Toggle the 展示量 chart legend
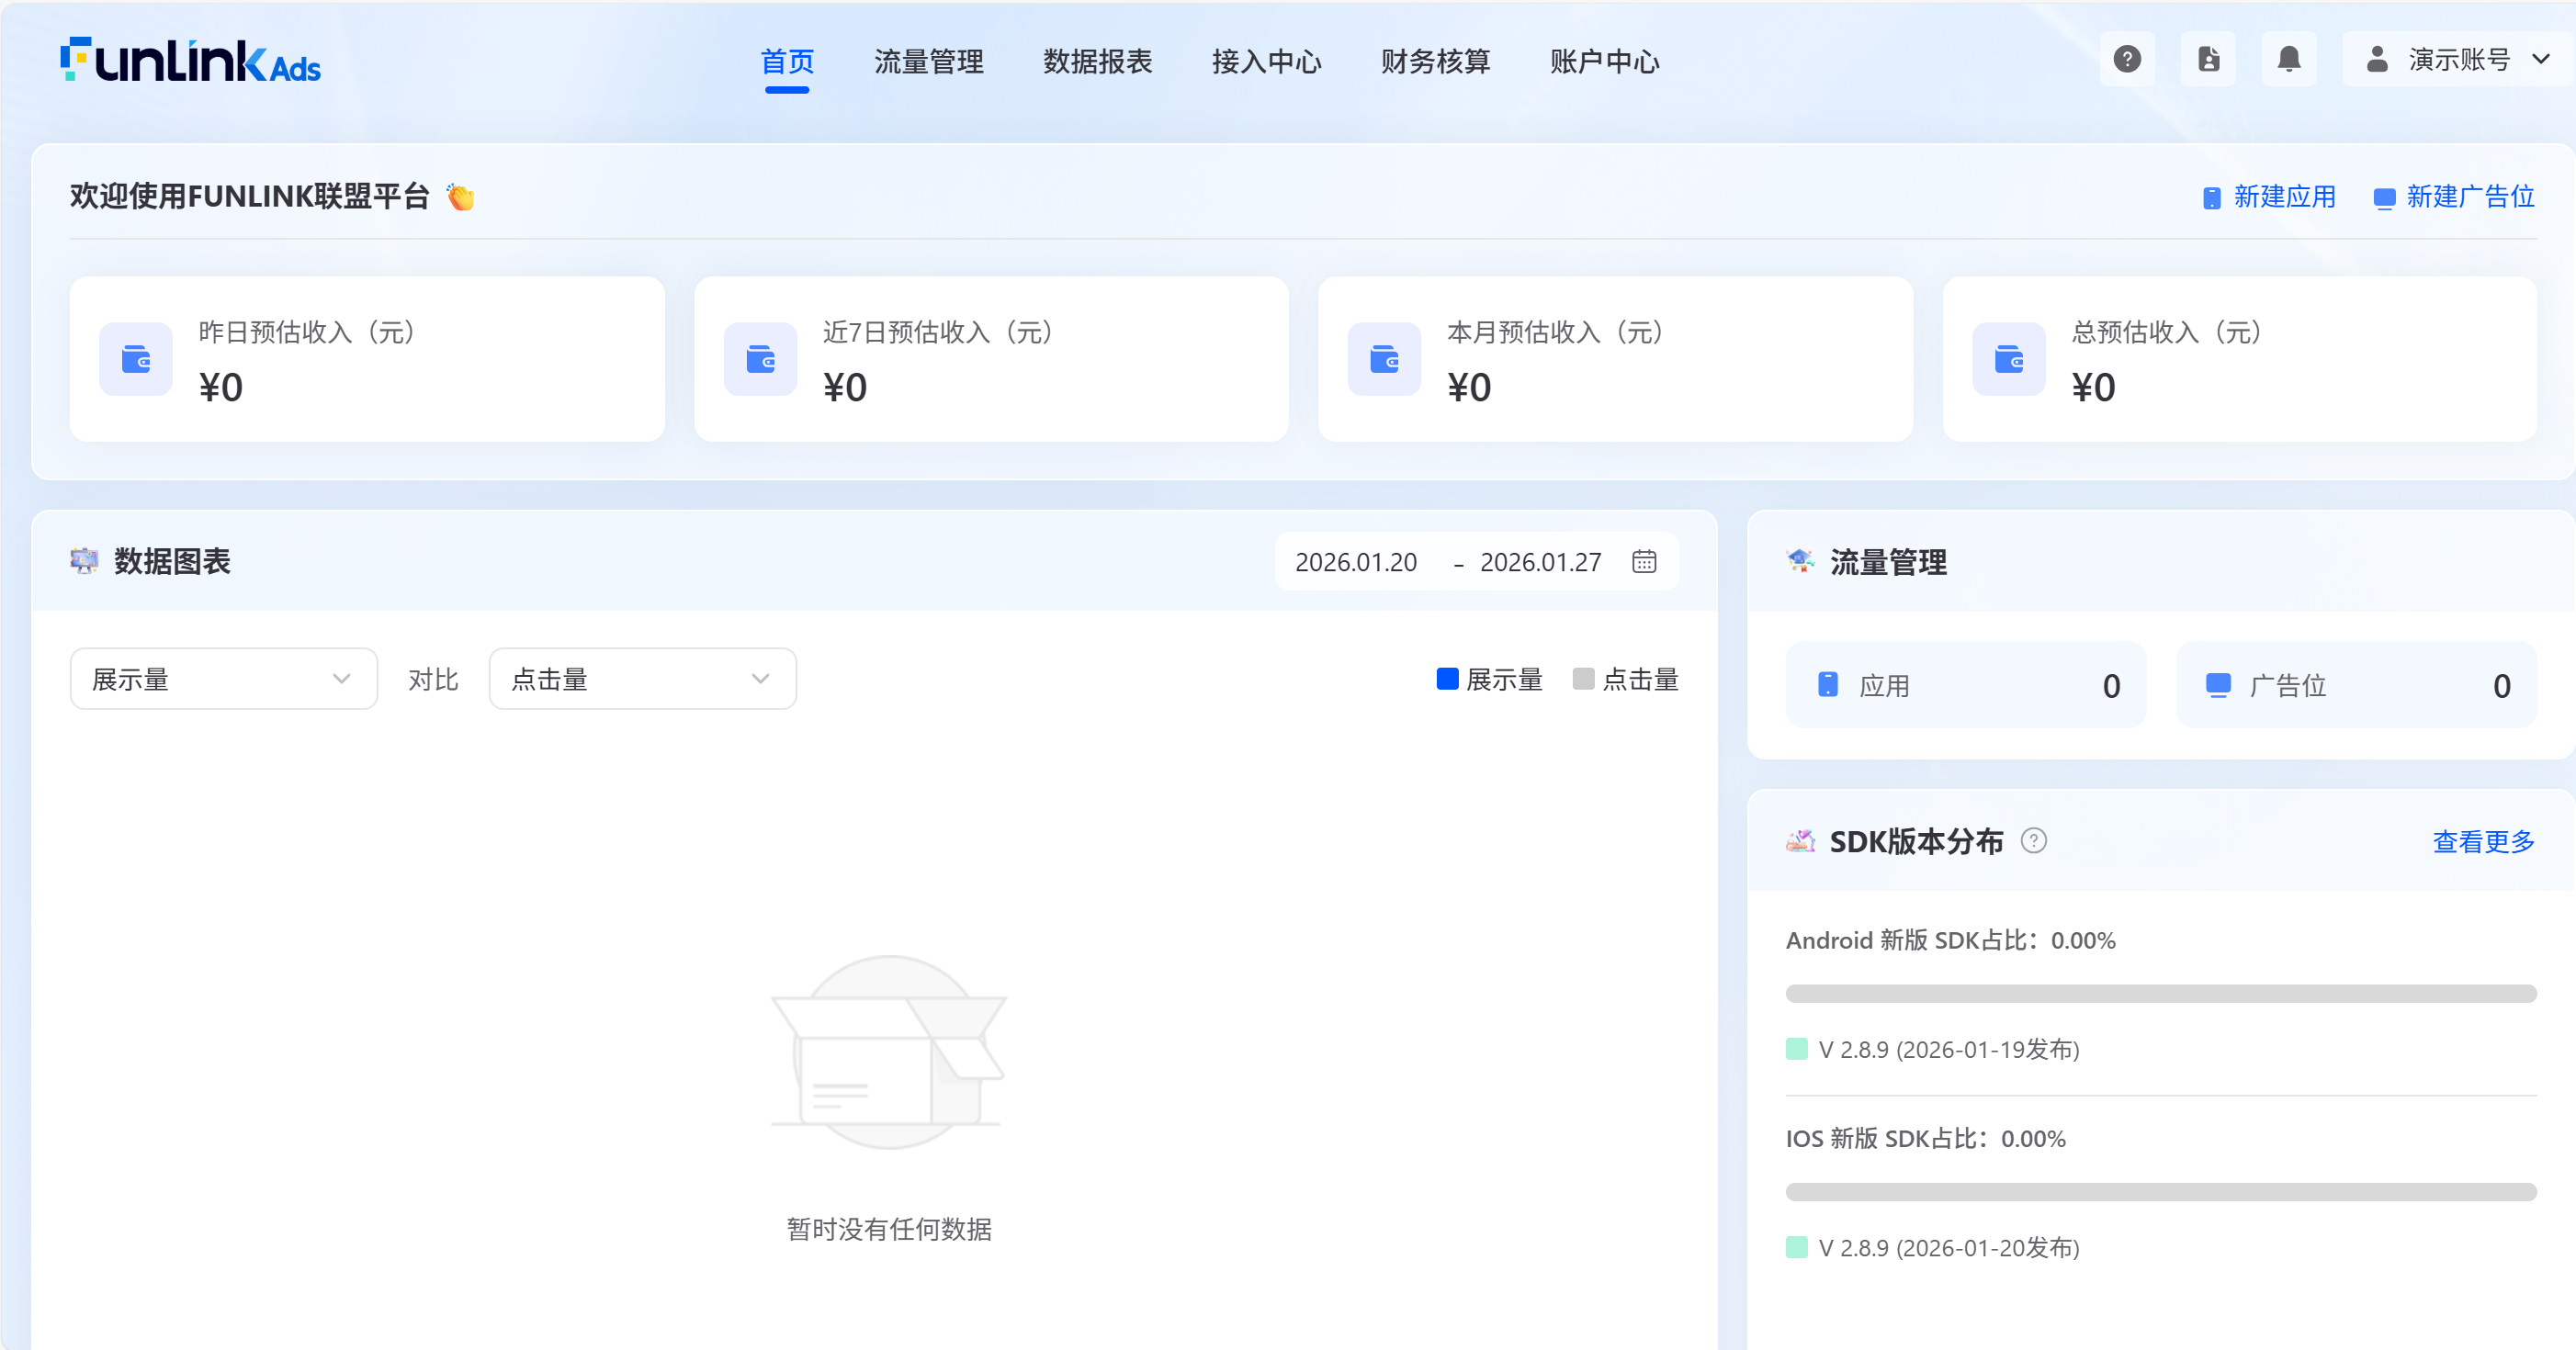 point(1489,680)
